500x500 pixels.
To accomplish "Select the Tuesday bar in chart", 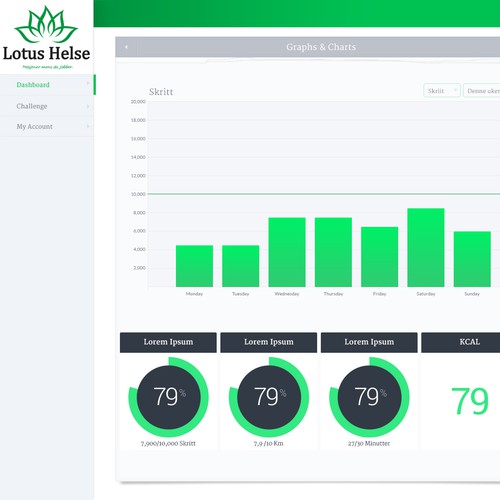I will click(241, 266).
